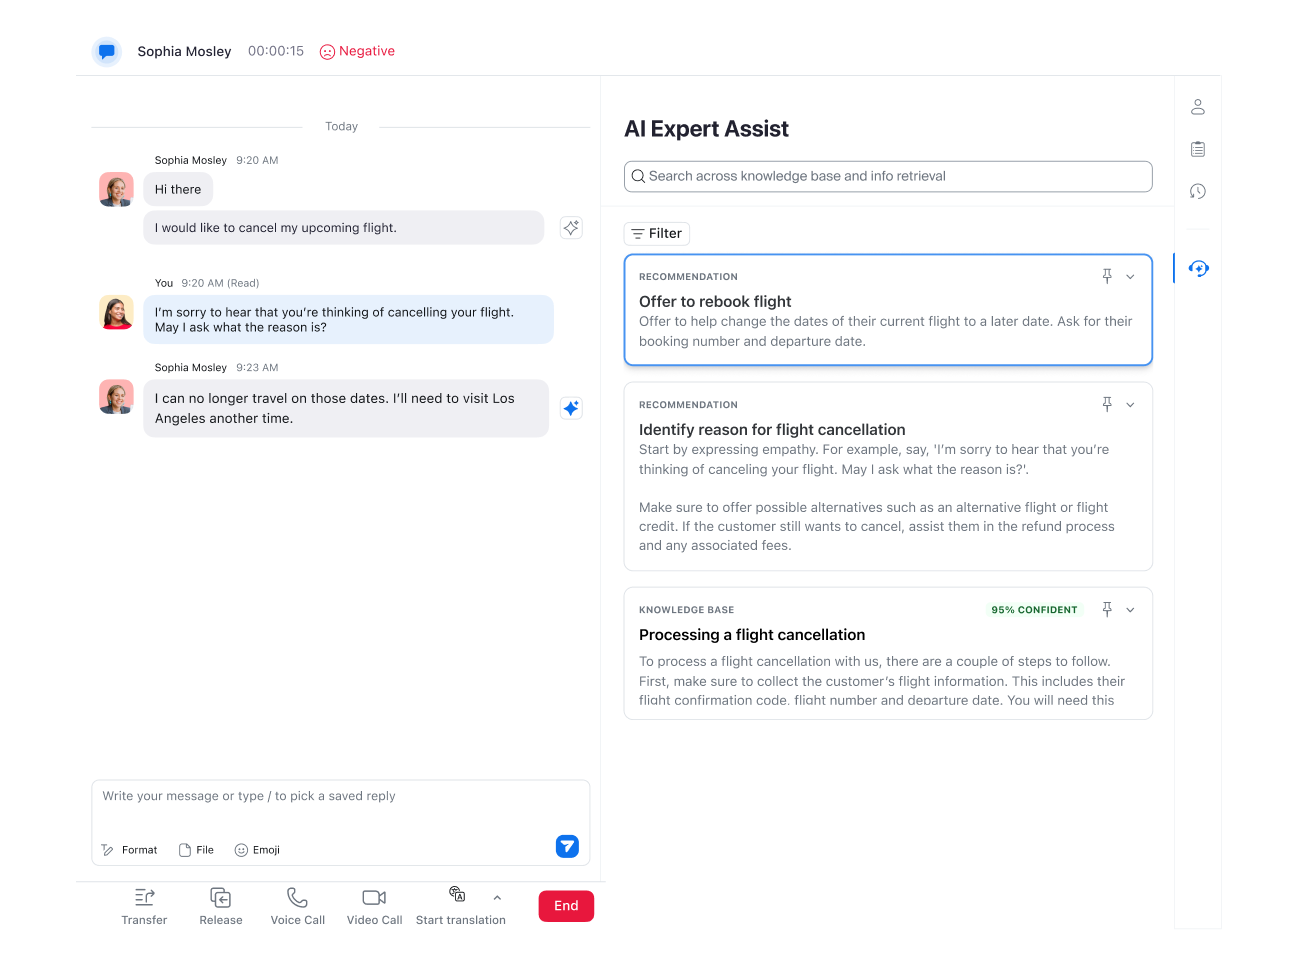1296x960 pixels.
Task: Send the message with the paper plane icon
Action: [x=567, y=846]
